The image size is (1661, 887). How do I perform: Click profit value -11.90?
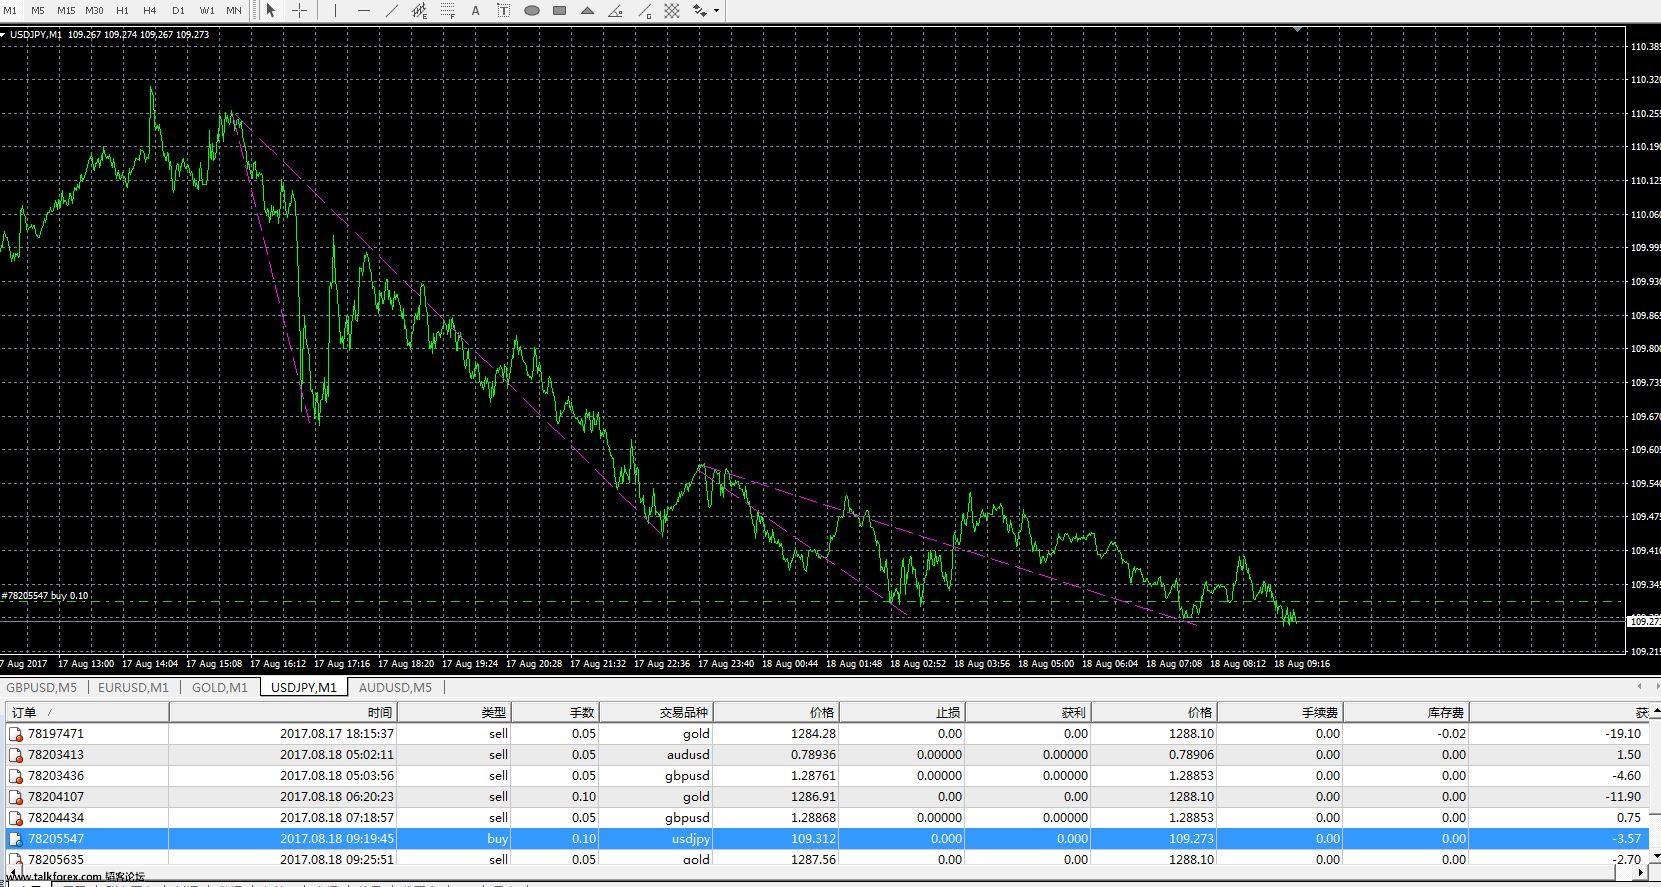1622,797
